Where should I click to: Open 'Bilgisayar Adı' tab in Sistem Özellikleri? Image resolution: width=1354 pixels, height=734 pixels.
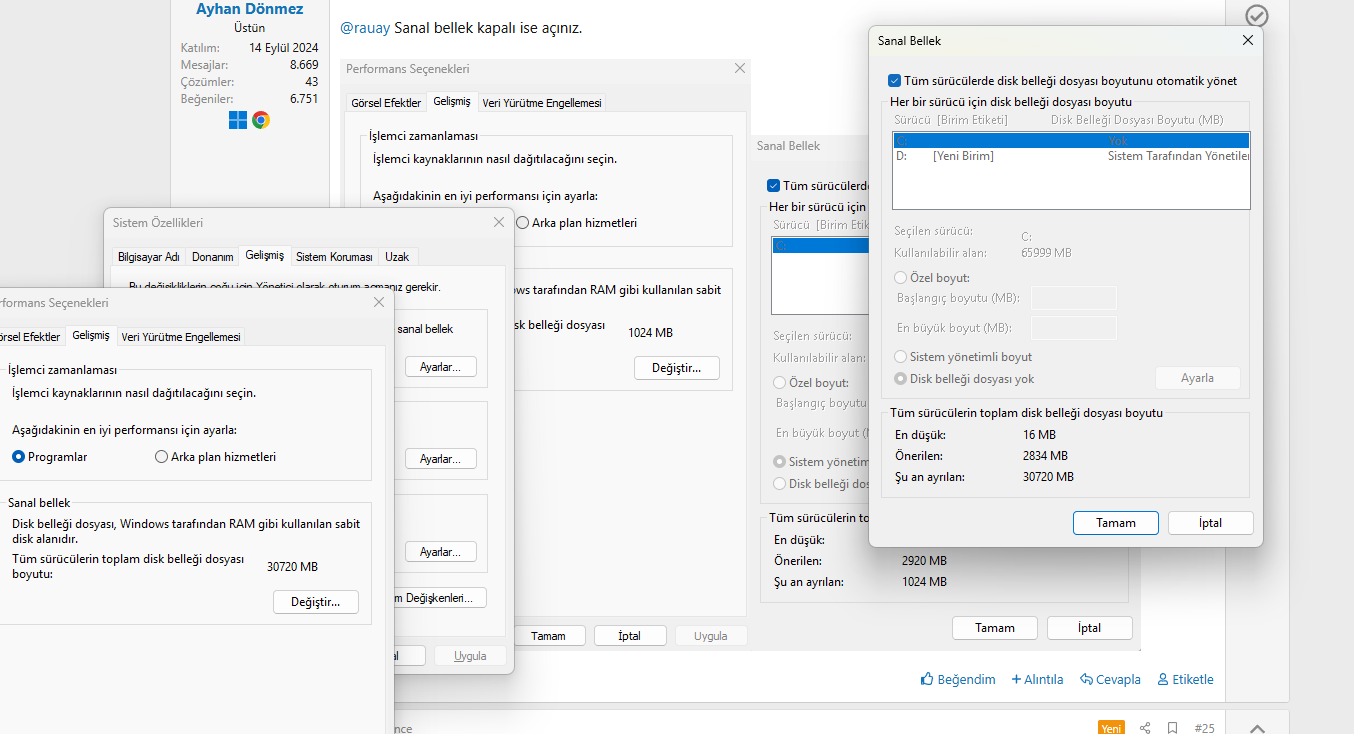coord(149,257)
